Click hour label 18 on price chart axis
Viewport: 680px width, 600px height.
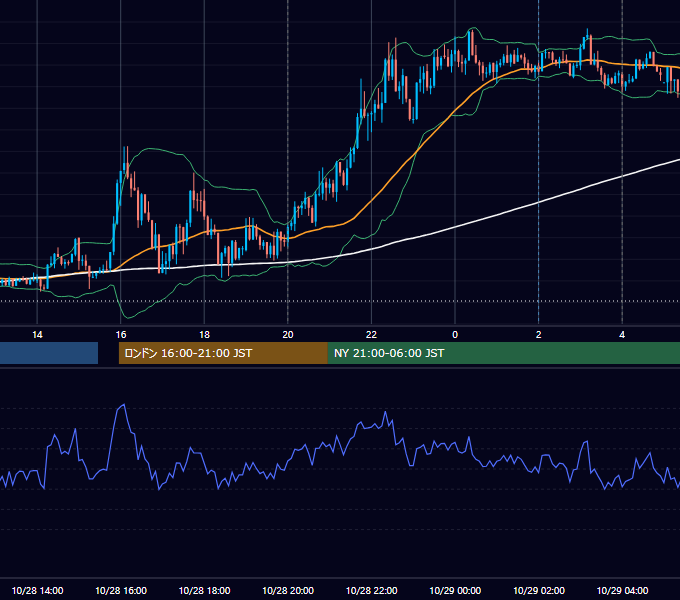coord(204,335)
